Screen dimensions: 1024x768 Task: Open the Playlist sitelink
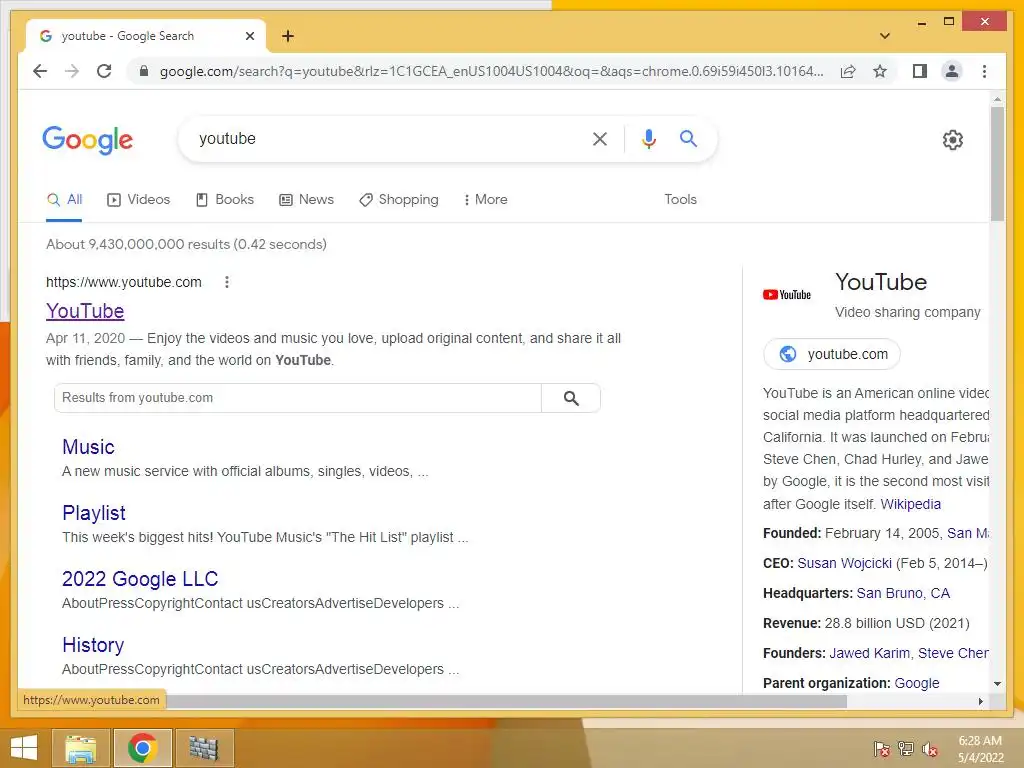(x=94, y=513)
